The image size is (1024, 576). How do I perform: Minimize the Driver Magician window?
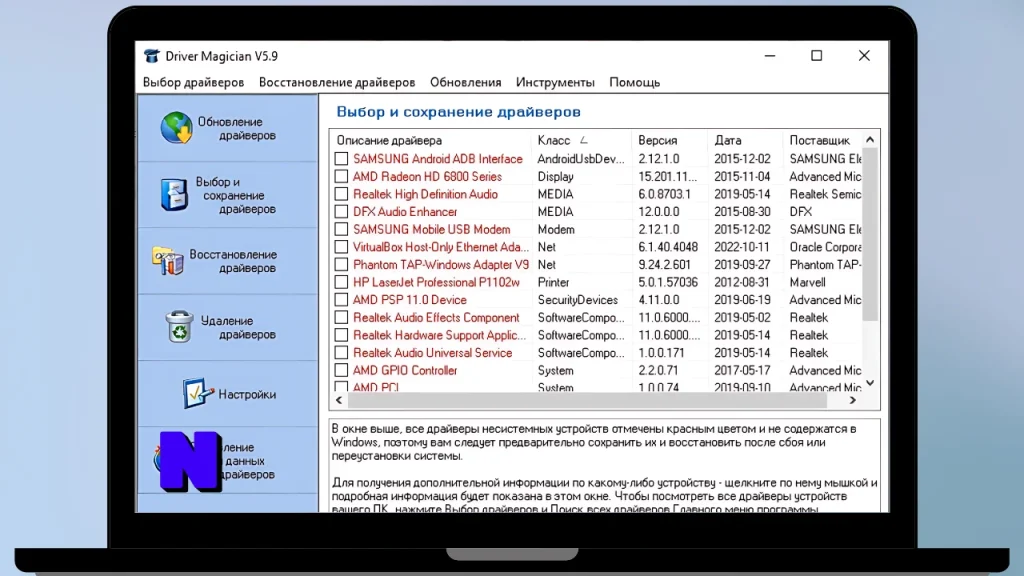pos(770,56)
